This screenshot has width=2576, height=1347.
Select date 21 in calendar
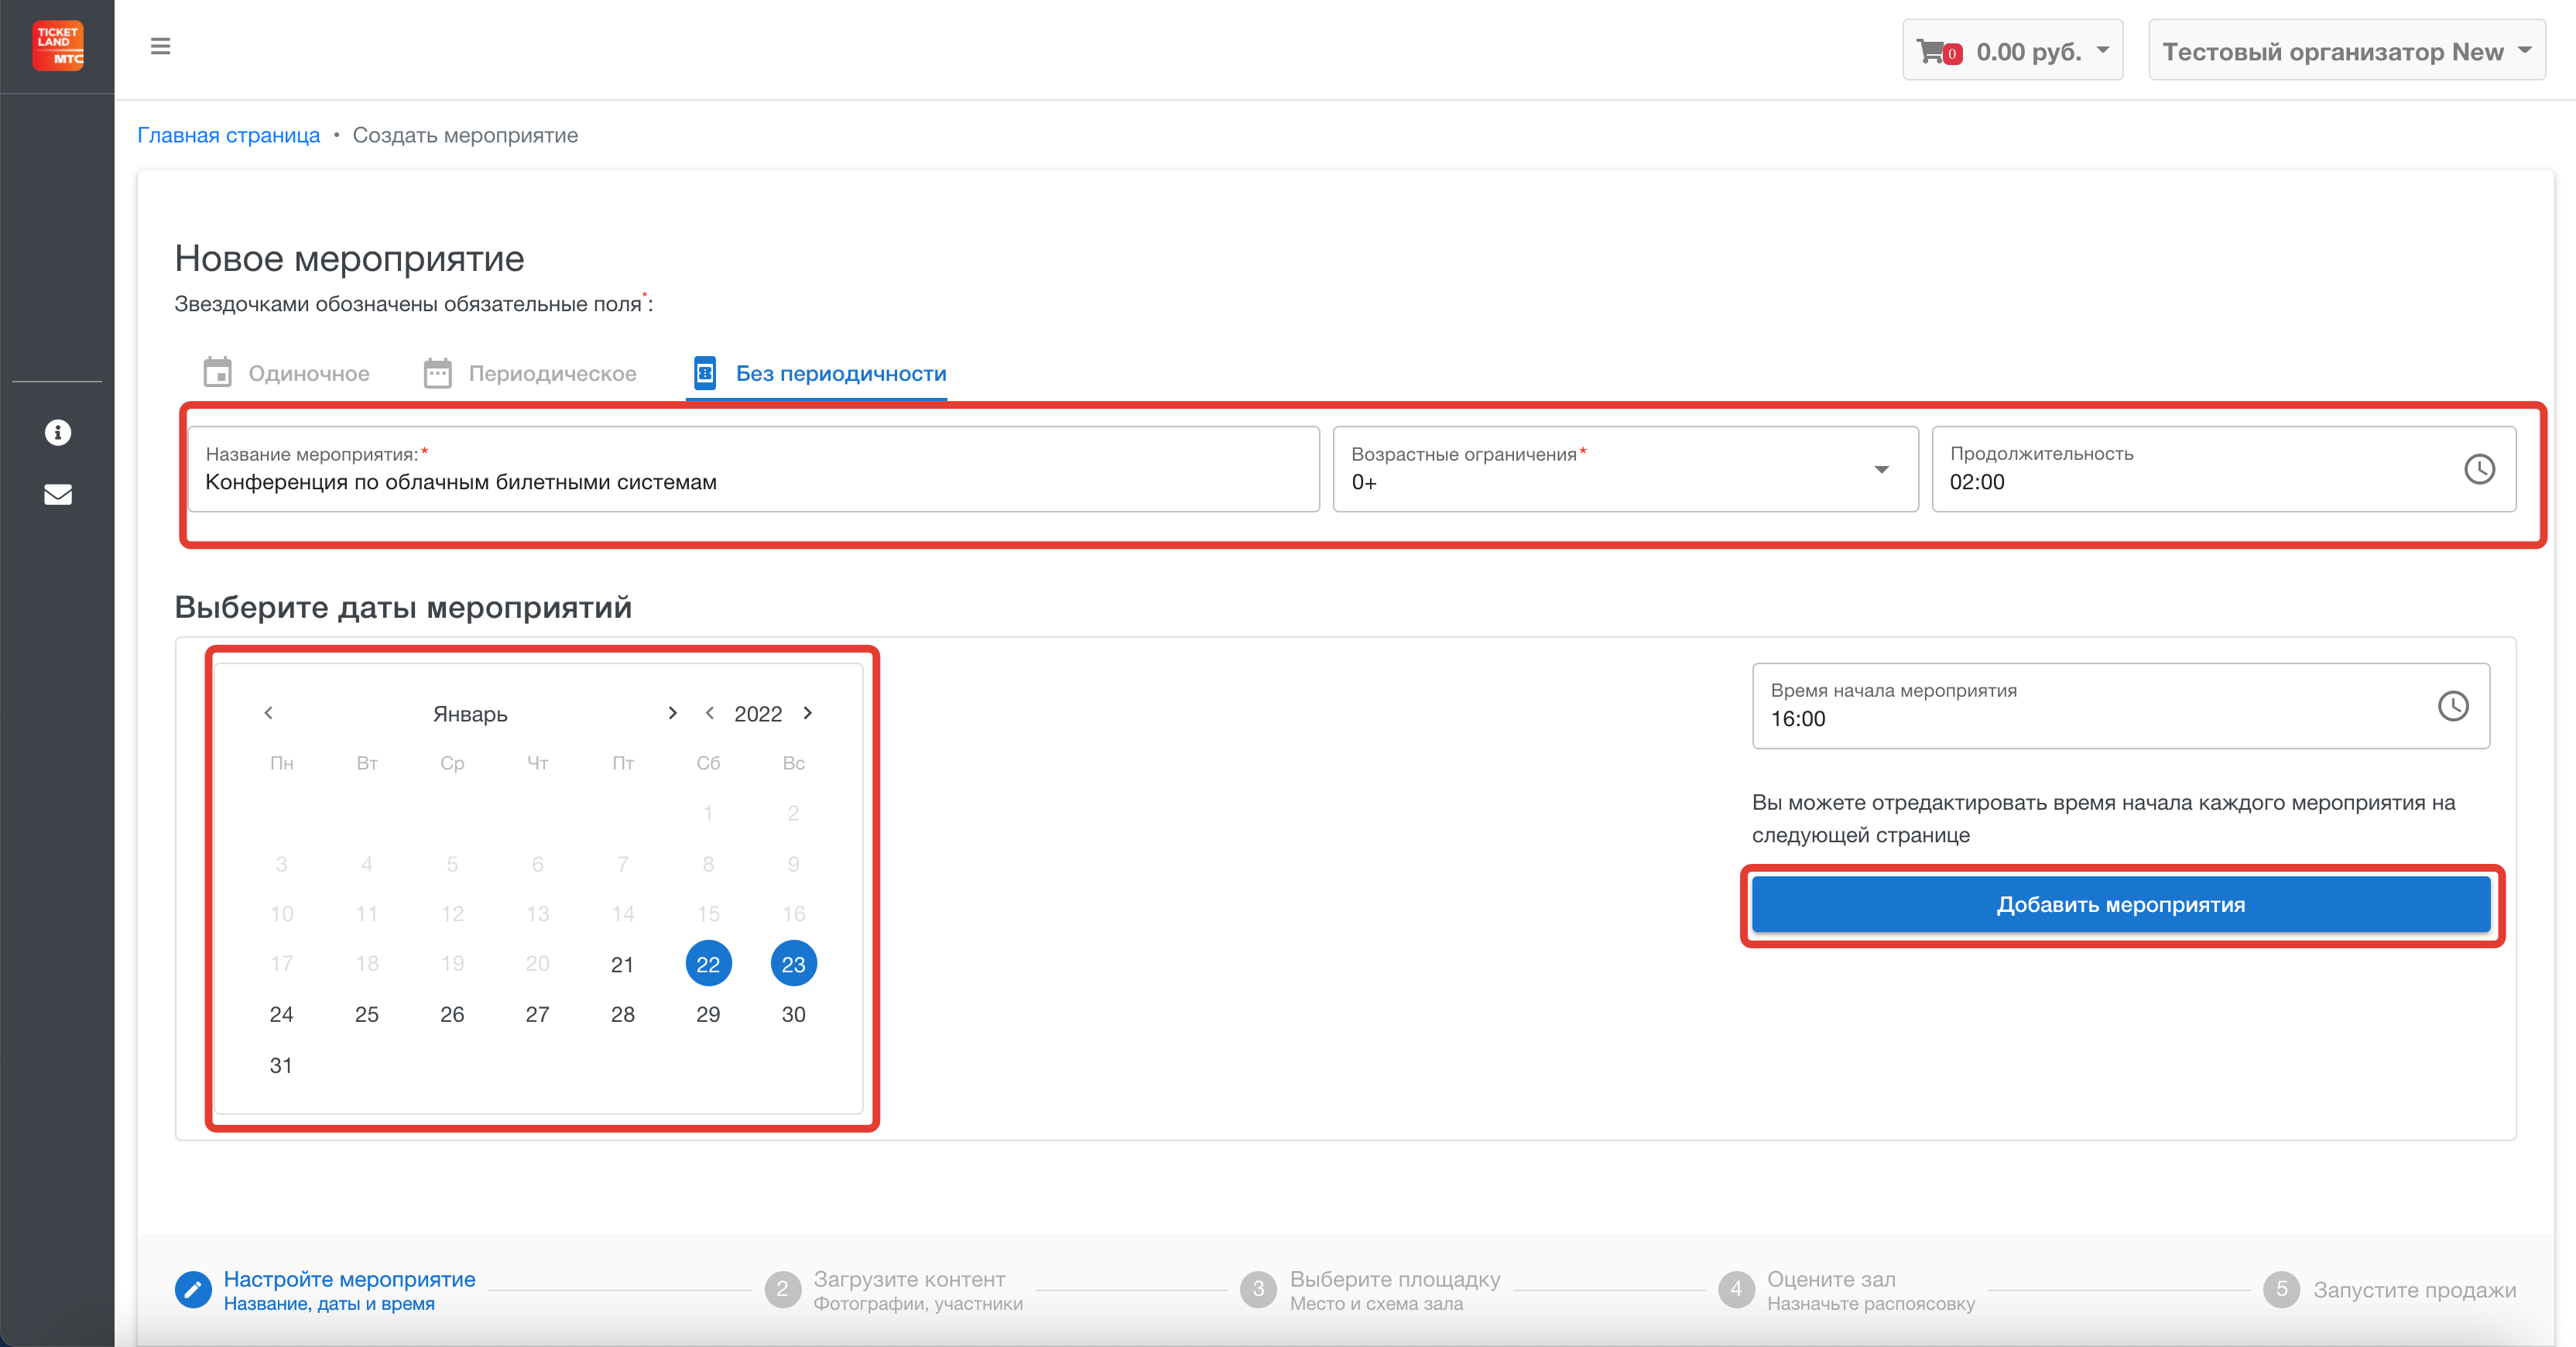[623, 964]
